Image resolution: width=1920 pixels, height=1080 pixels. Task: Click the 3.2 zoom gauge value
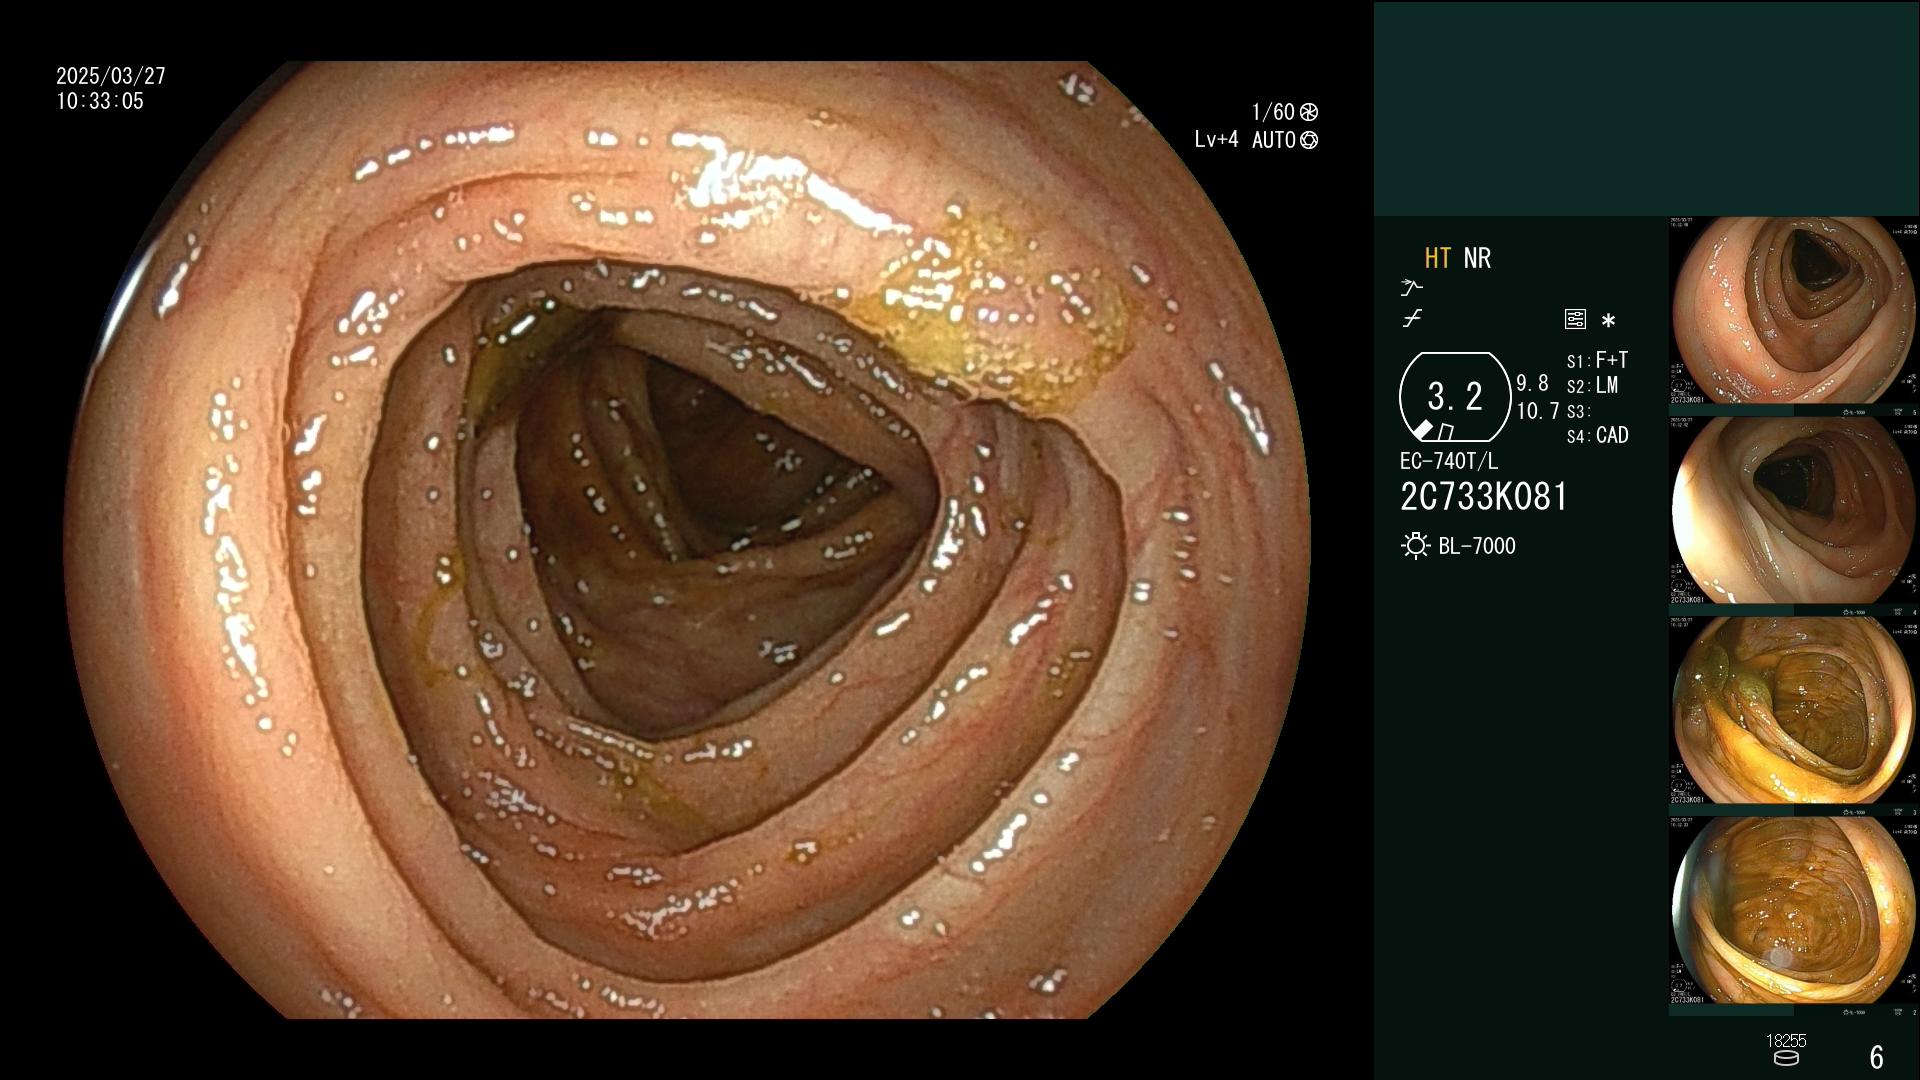click(1455, 396)
